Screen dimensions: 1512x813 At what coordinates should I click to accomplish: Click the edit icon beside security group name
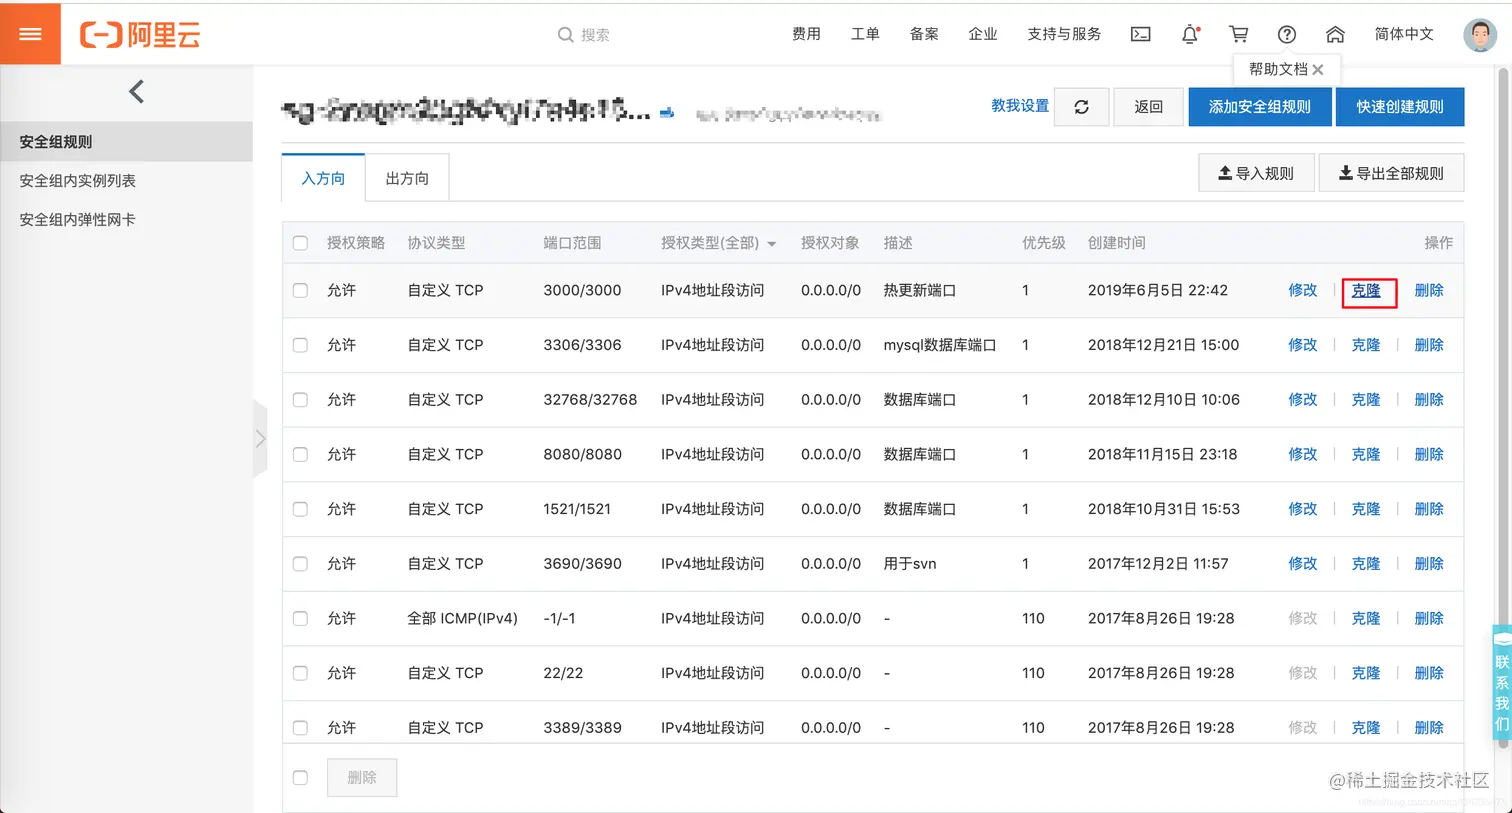coord(667,113)
